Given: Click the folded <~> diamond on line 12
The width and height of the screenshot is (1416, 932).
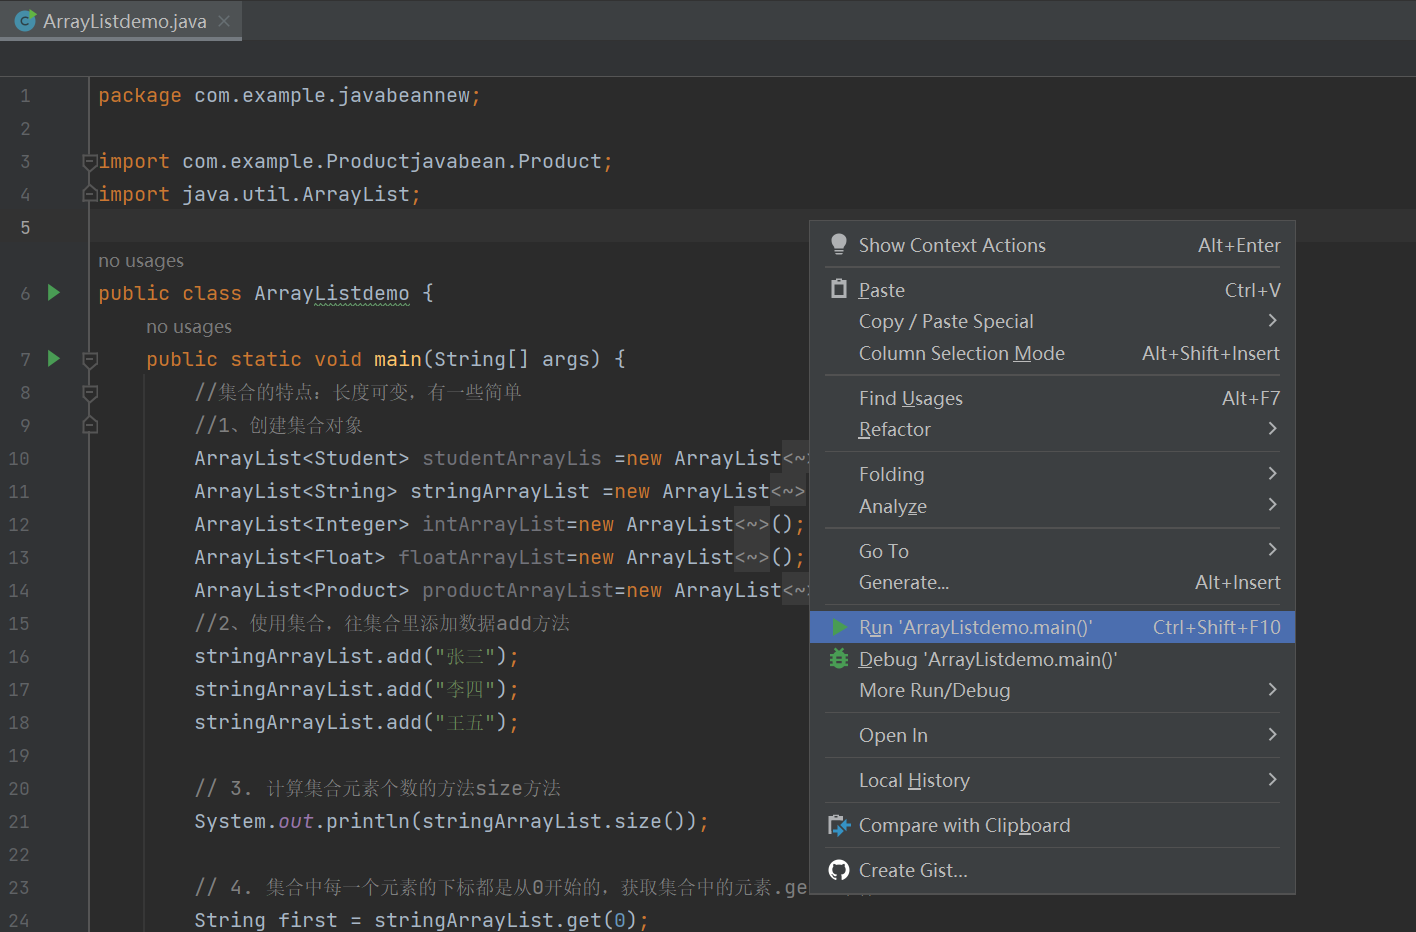Looking at the screenshot, I should click(752, 524).
